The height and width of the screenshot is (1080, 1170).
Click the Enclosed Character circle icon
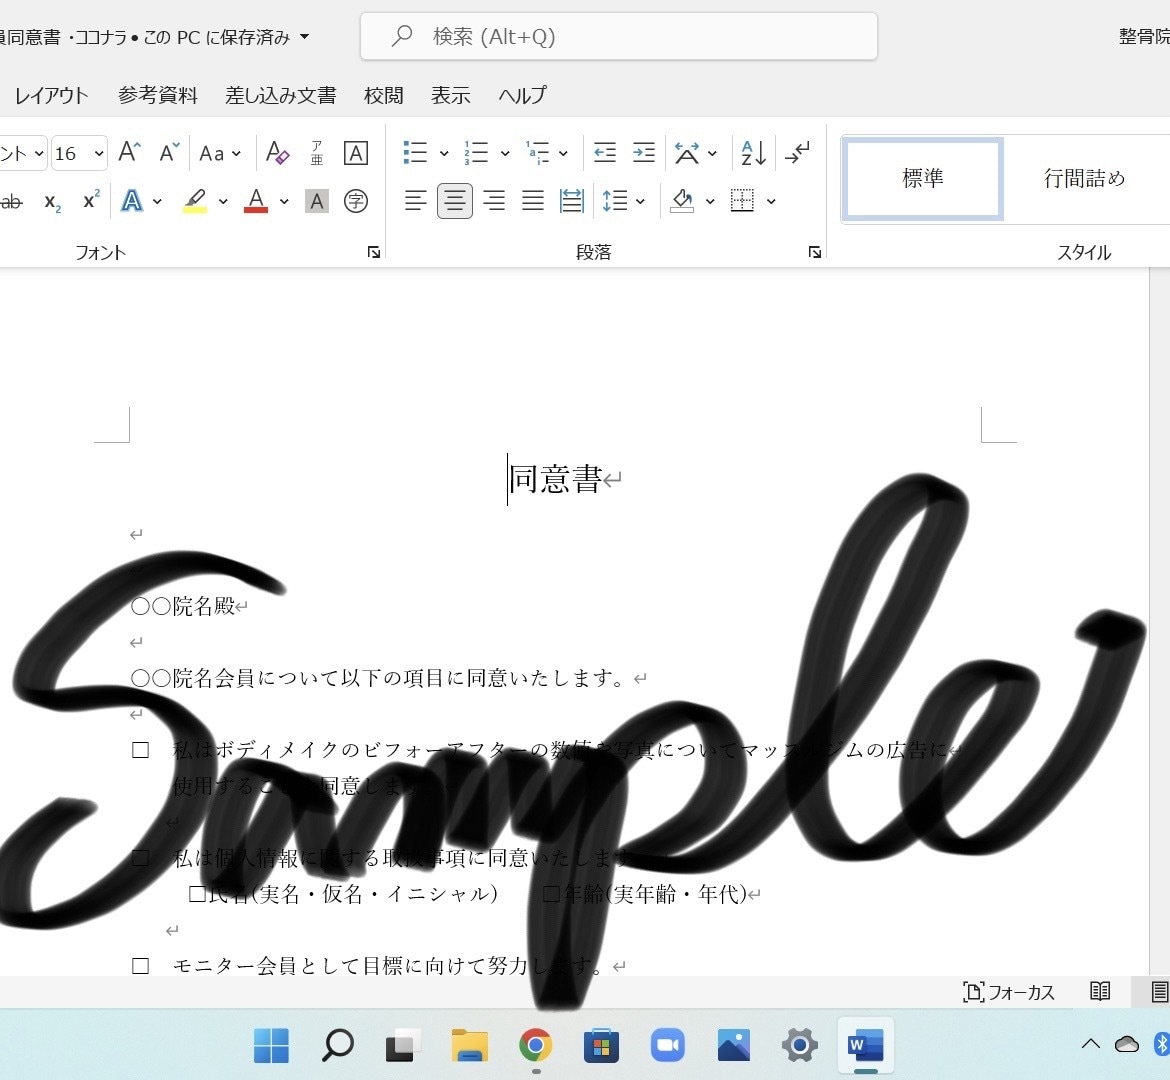click(356, 201)
